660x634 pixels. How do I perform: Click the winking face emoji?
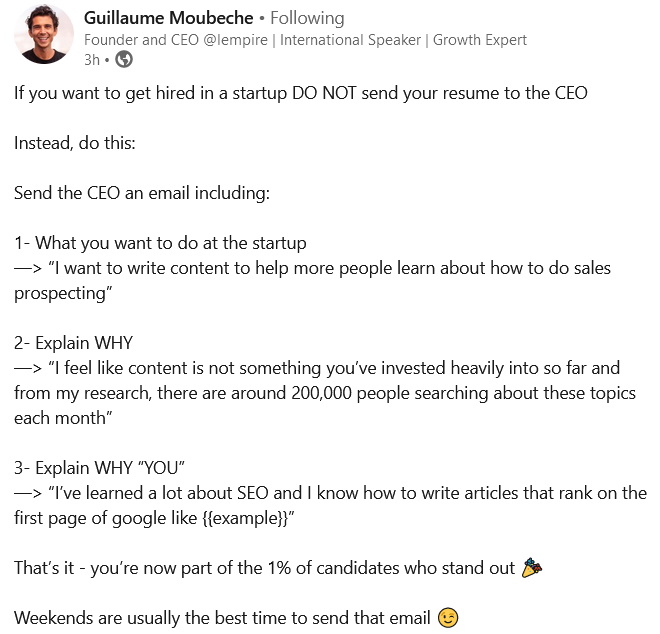pos(448,618)
